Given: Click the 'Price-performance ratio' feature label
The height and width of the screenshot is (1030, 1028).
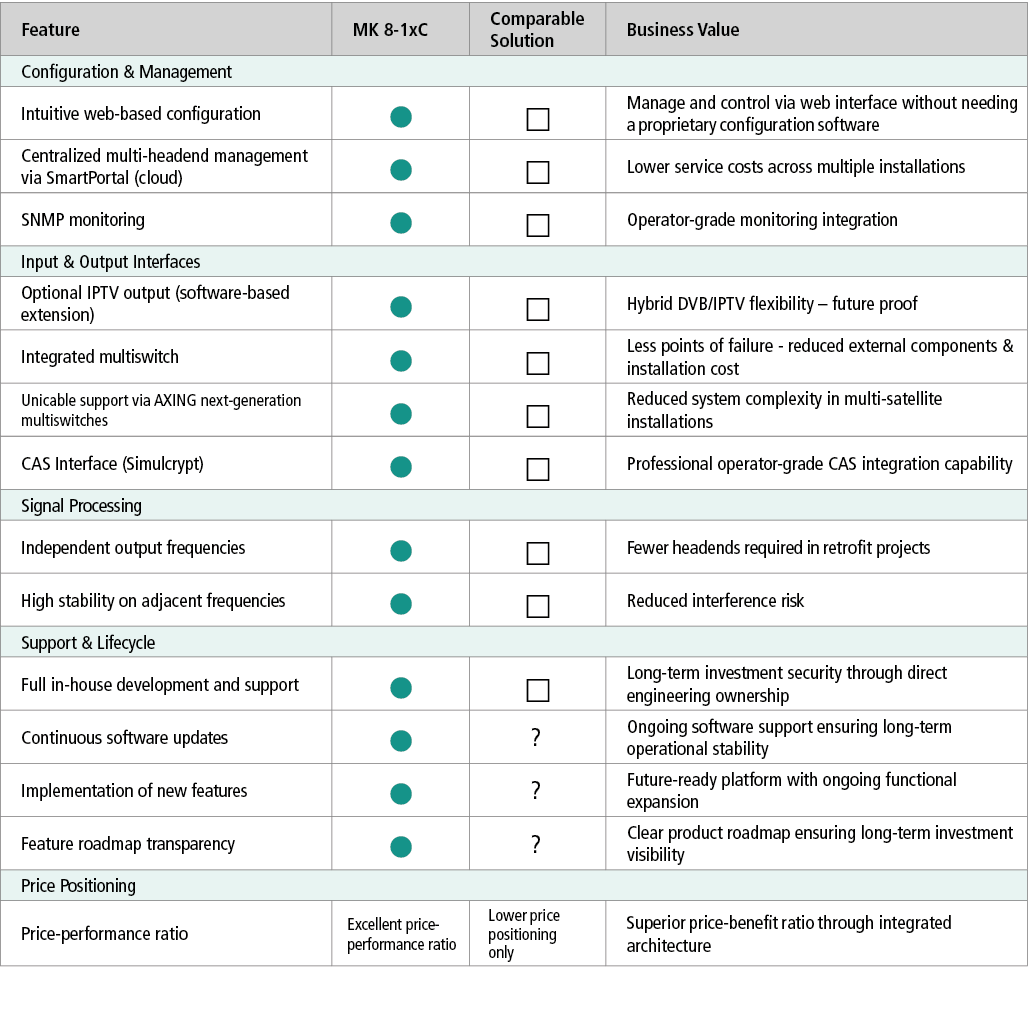Looking at the screenshot, I should click(x=105, y=934).
